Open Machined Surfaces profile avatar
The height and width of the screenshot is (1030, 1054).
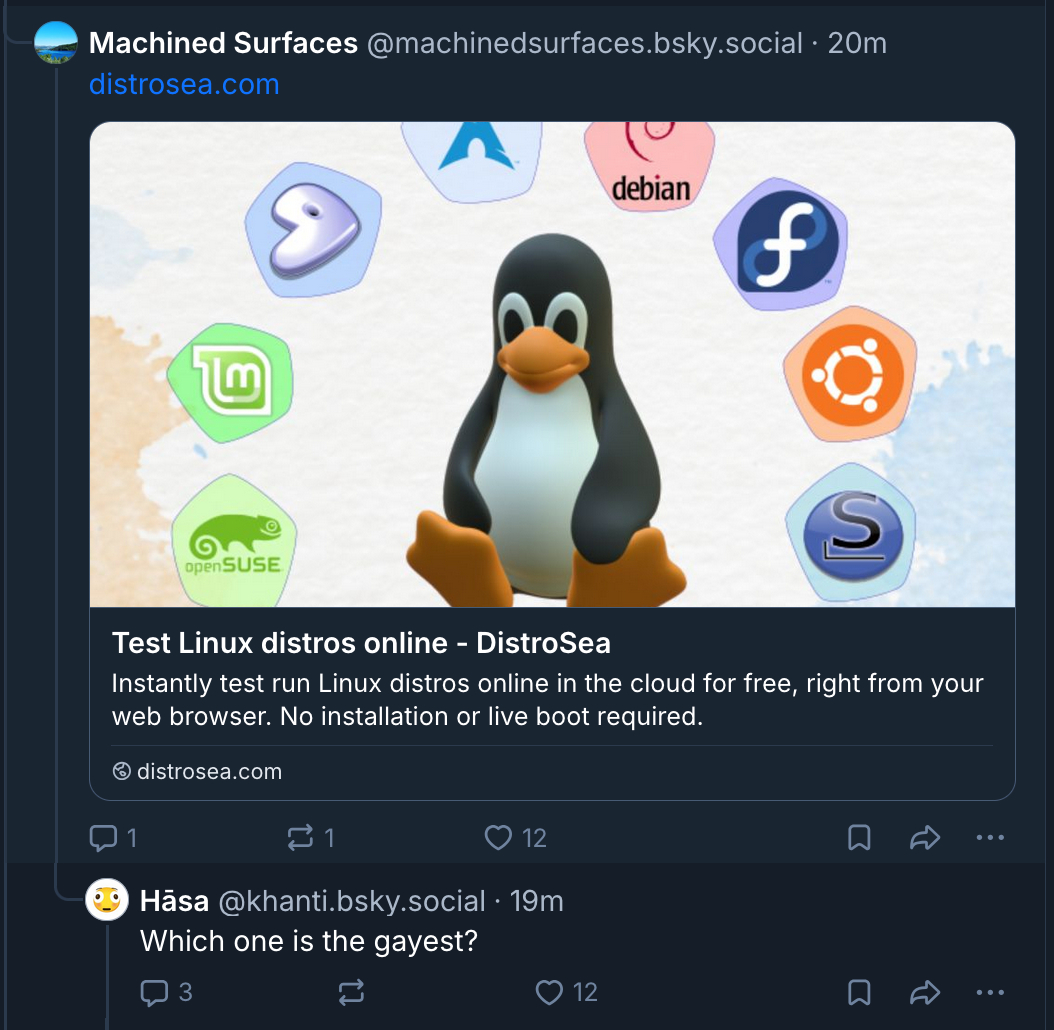pyautogui.click(x=56, y=43)
